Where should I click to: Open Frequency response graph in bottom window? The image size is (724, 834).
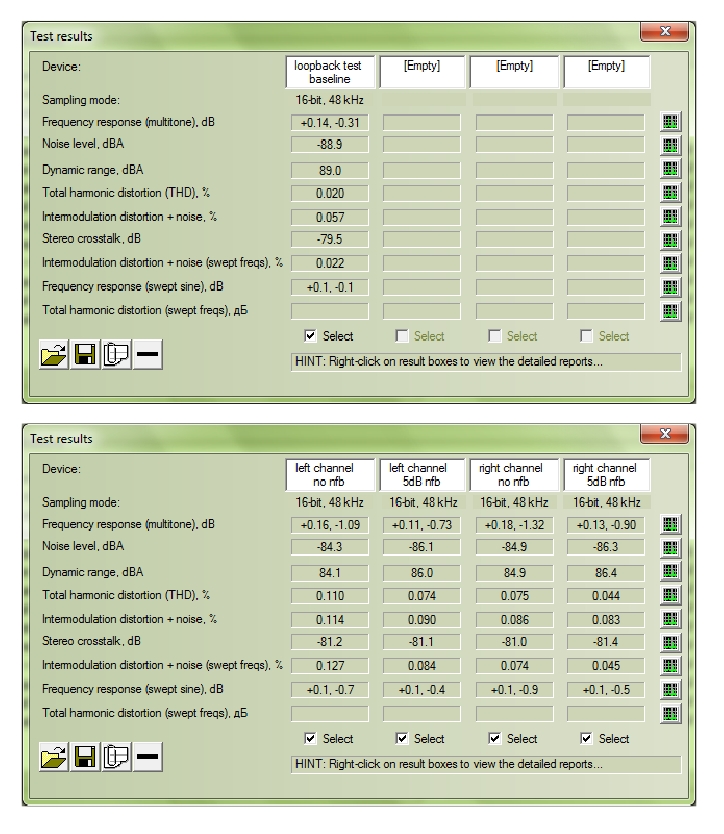[670, 524]
